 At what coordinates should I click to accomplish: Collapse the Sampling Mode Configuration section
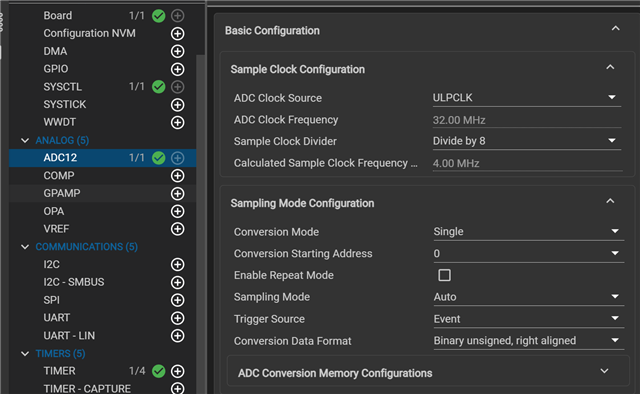coord(610,201)
